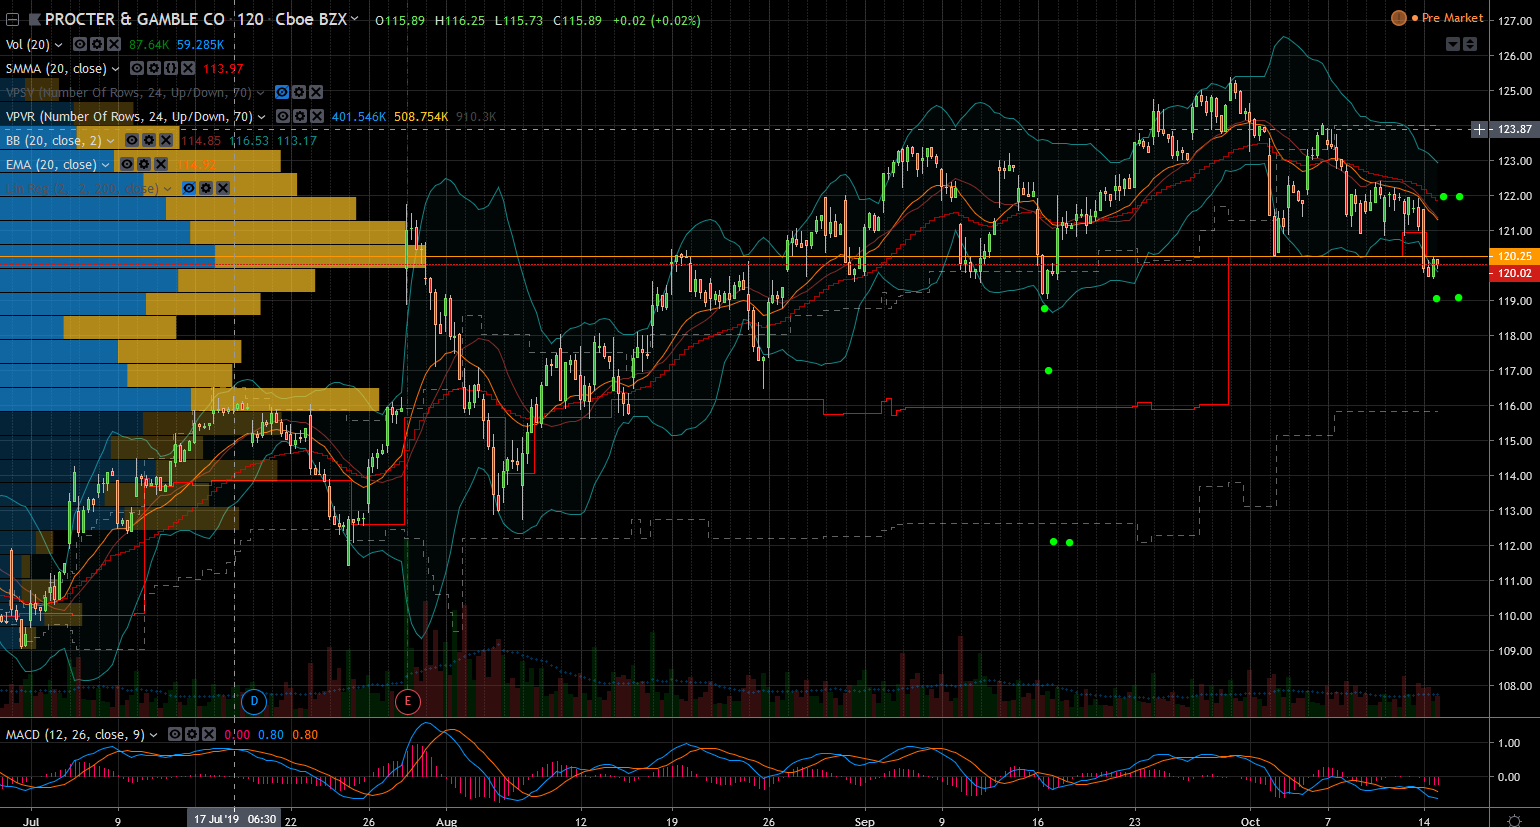Remove the VPSV indicator

tap(316, 92)
